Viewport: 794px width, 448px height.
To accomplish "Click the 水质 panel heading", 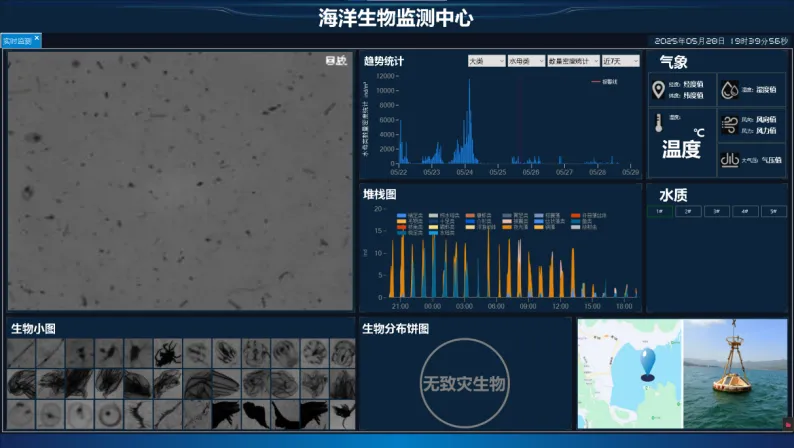I will (673, 195).
